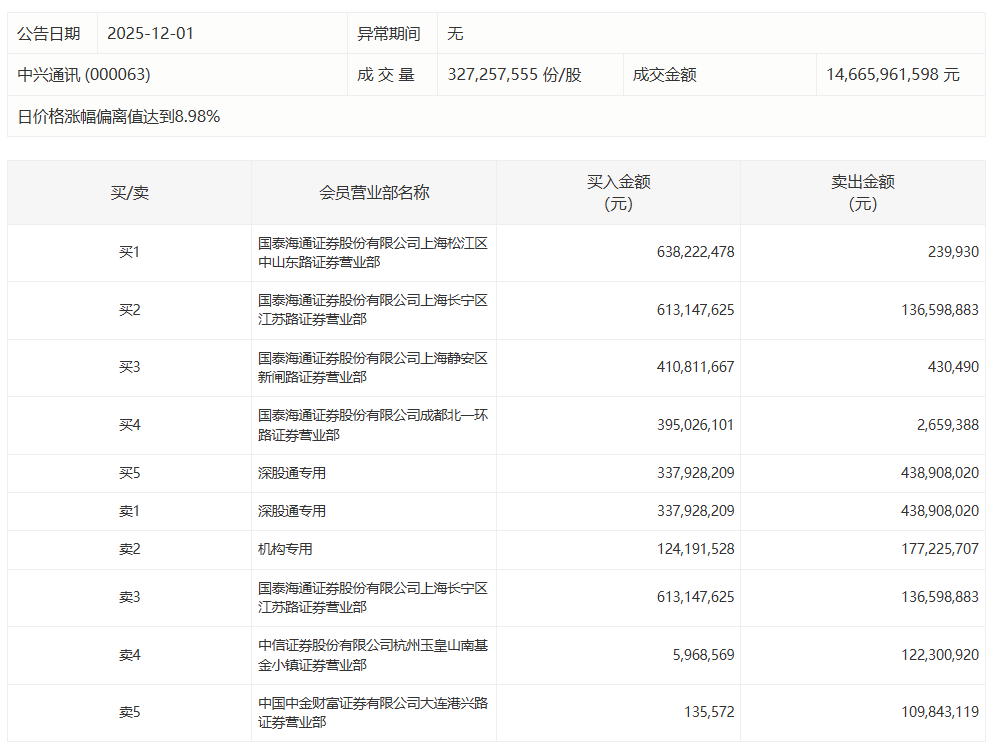Click the 异常期间 value 无

(x=455, y=33)
